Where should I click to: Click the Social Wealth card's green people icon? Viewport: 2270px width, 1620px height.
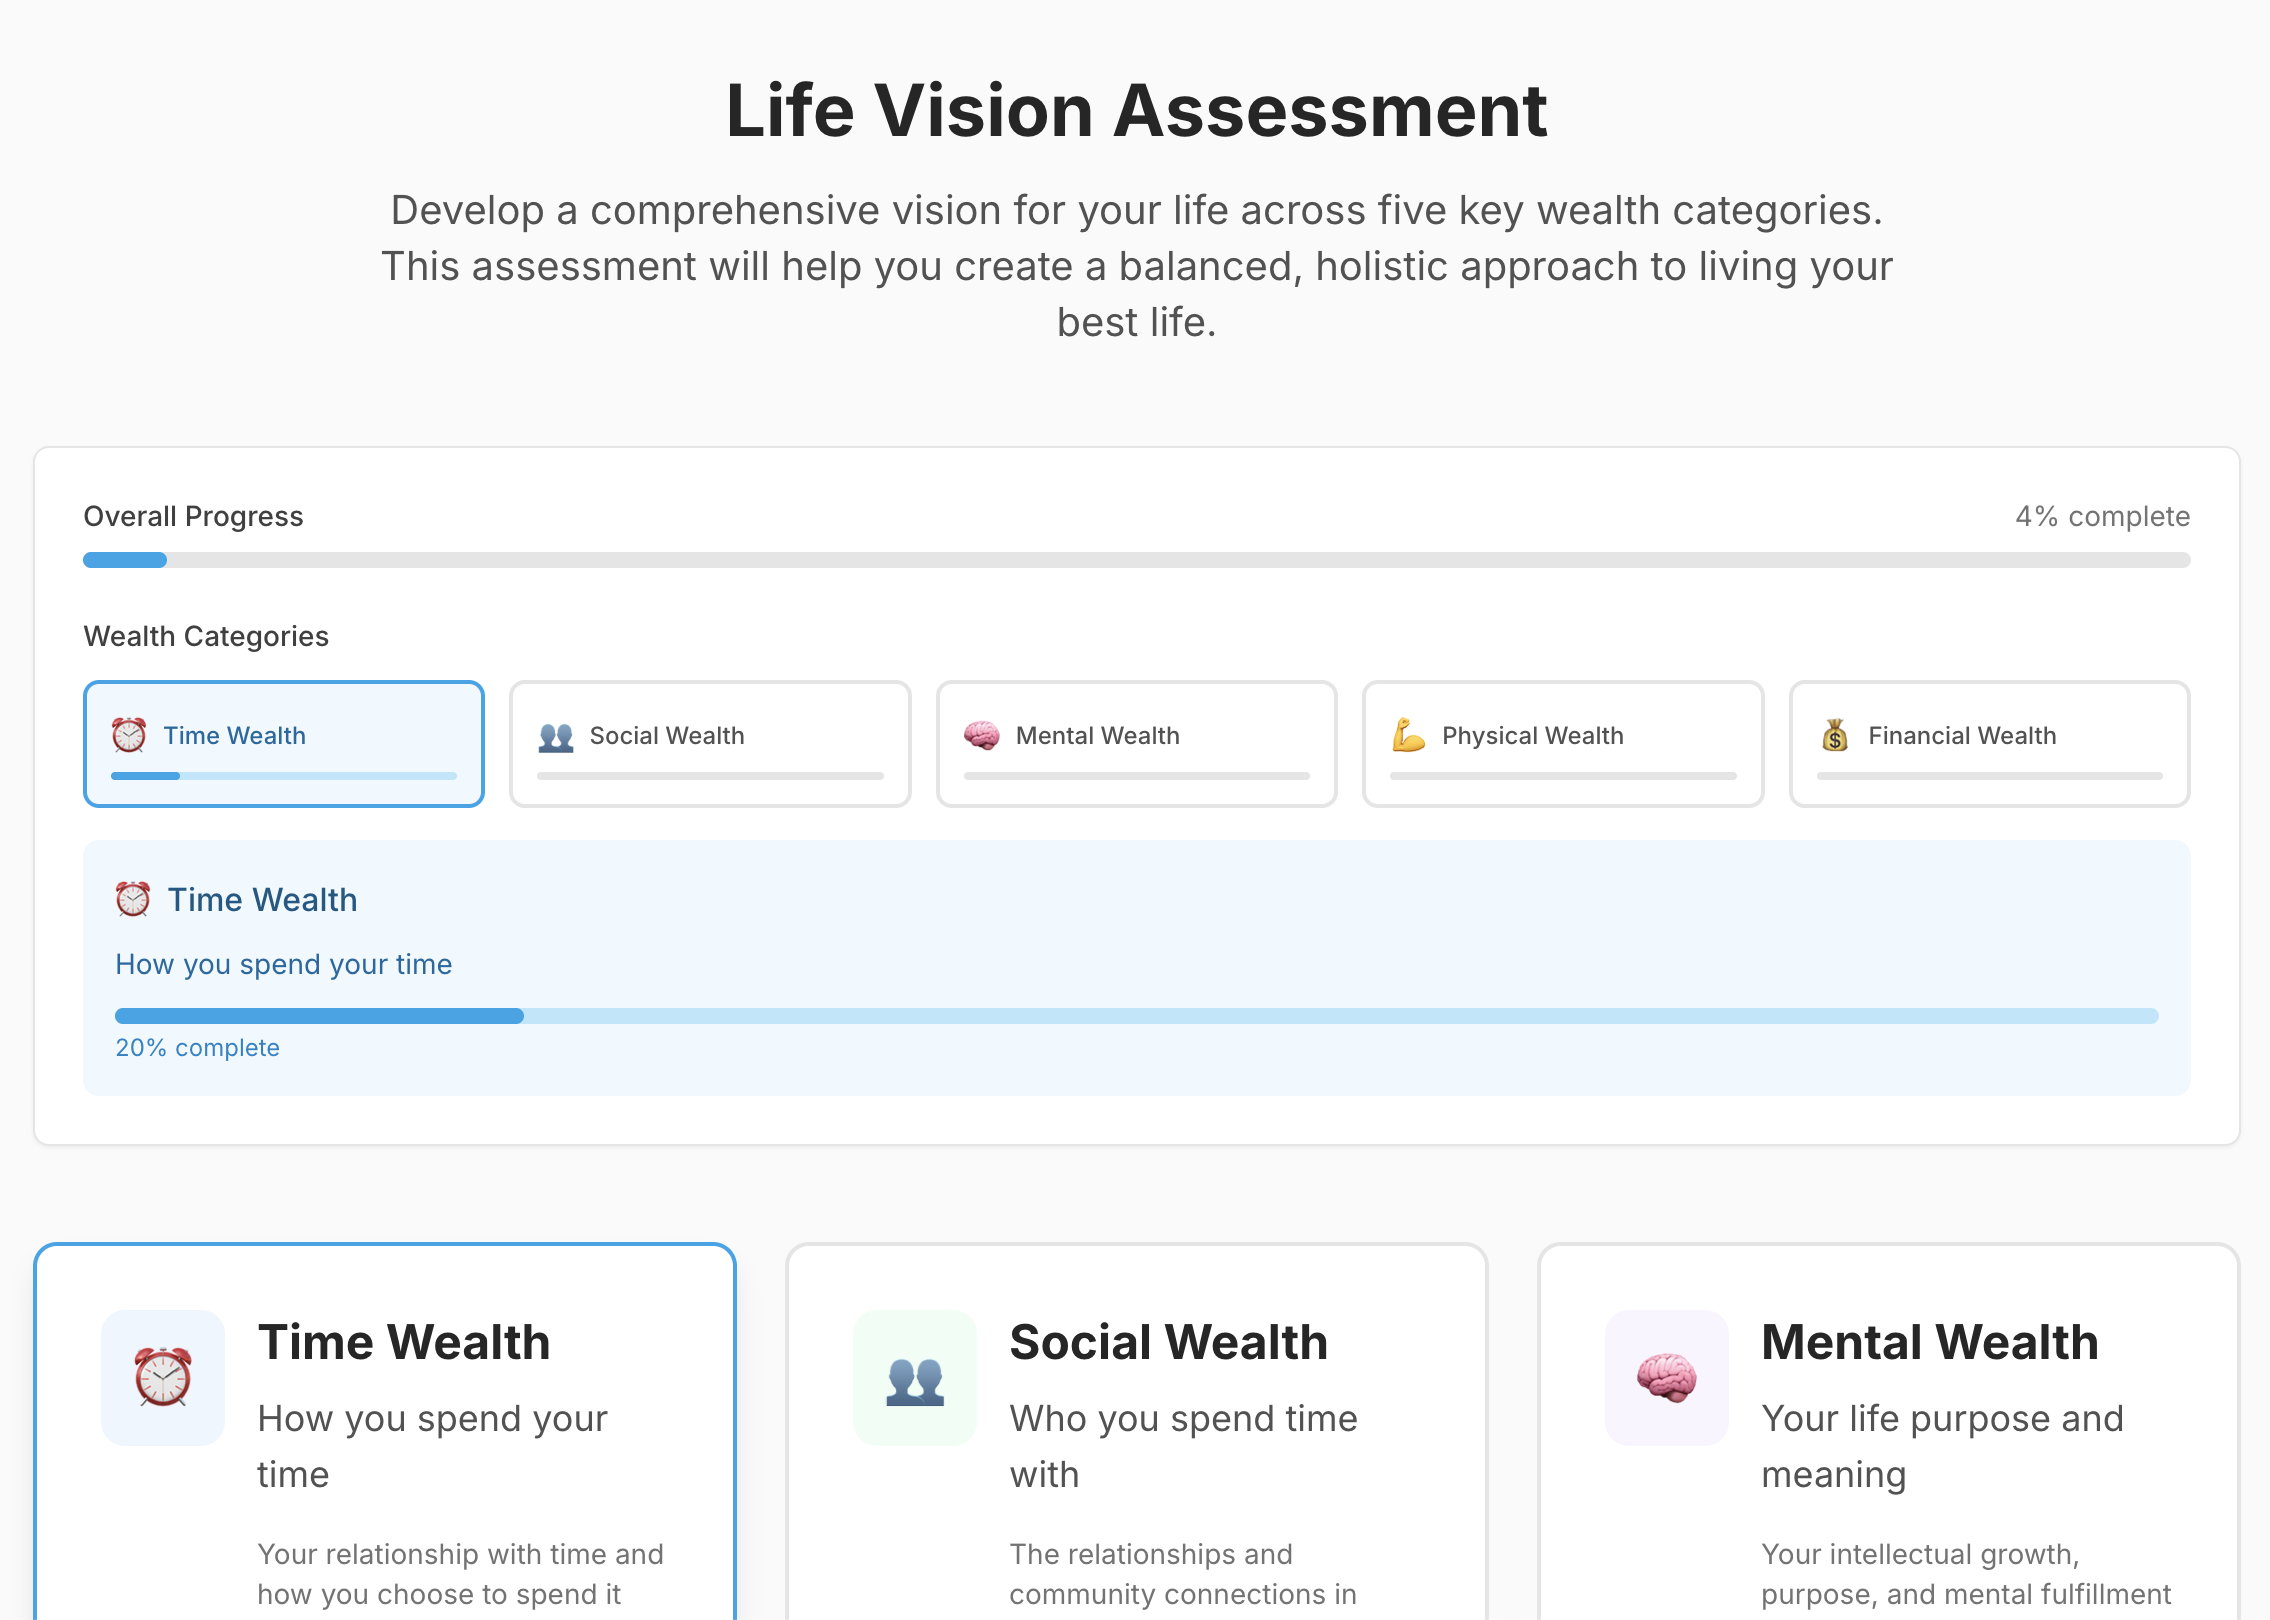[915, 1378]
